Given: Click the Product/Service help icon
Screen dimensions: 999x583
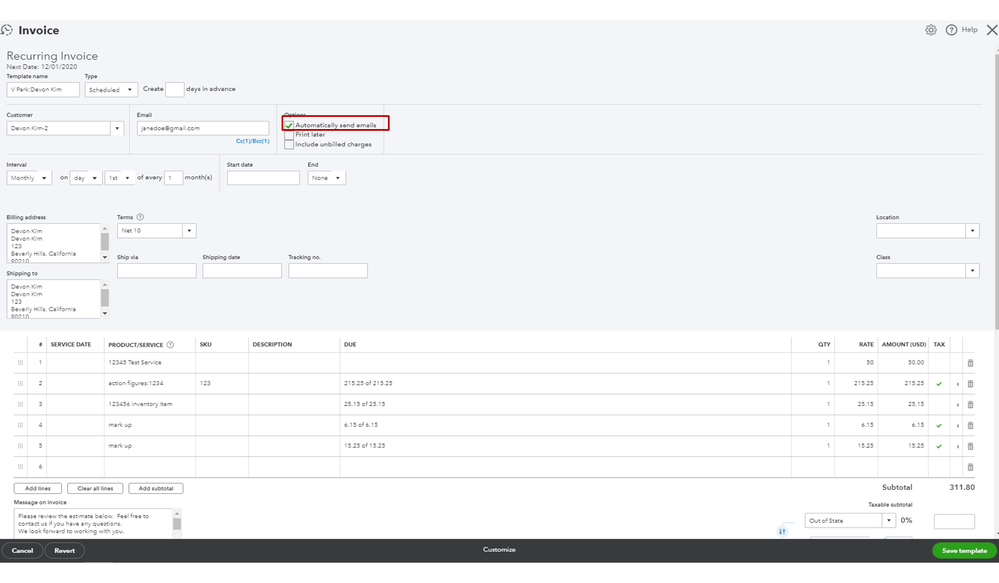Looking at the screenshot, I should 170,345.
